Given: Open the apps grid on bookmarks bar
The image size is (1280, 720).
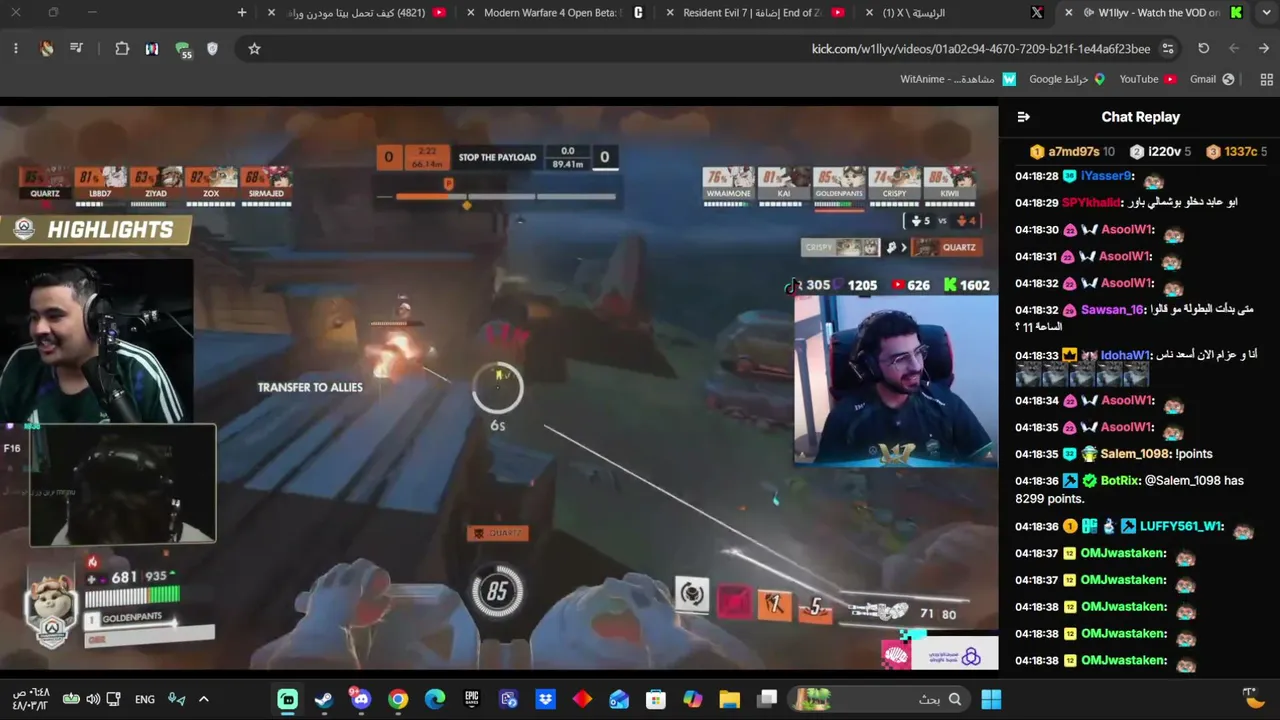Looking at the screenshot, I should coord(1266,79).
